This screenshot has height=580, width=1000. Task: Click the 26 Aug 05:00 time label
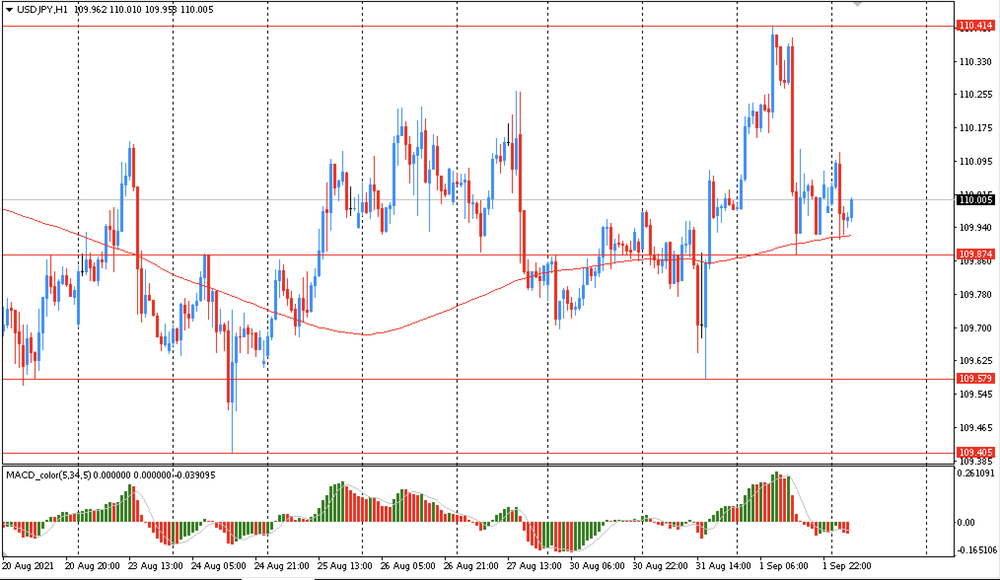[x=408, y=566]
